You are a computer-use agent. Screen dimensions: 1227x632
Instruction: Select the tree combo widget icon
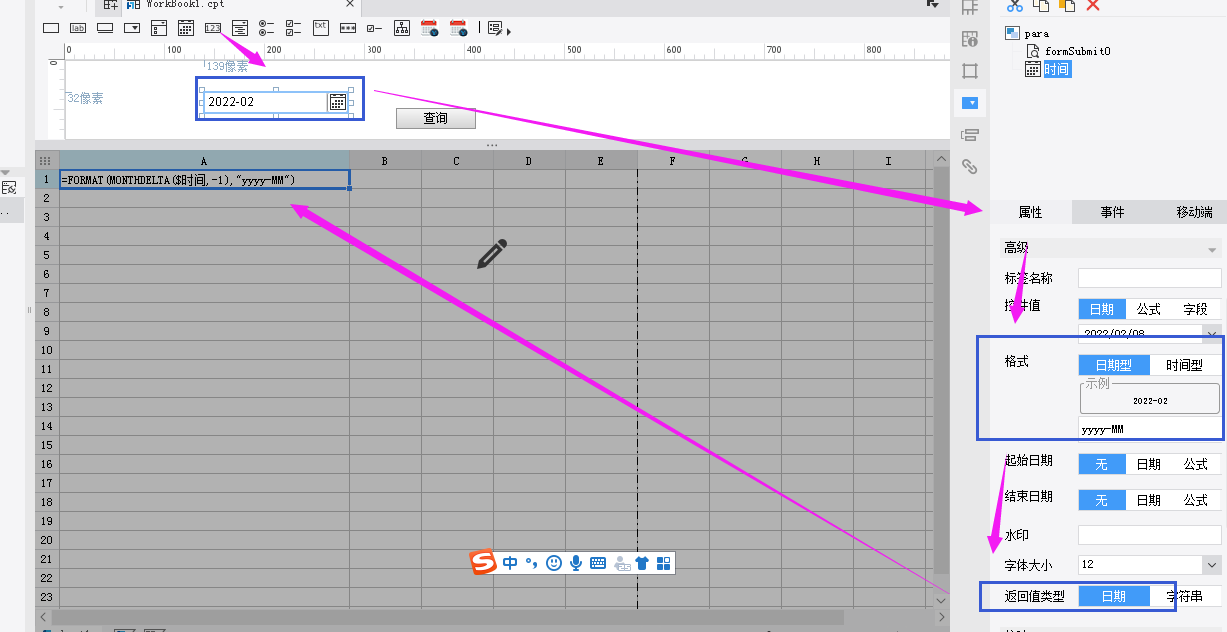pyautogui.click(x=240, y=28)
